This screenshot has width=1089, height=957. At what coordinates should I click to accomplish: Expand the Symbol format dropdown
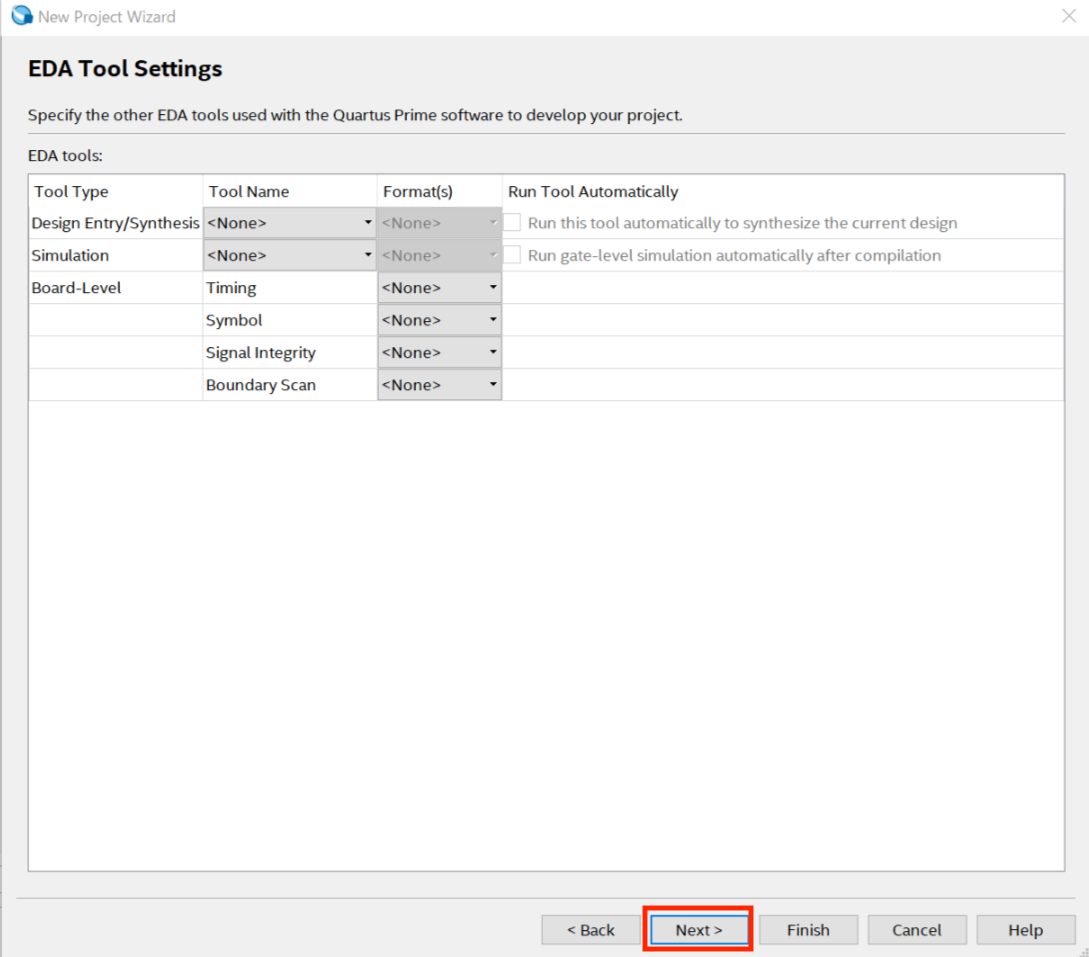click(439, 320)
